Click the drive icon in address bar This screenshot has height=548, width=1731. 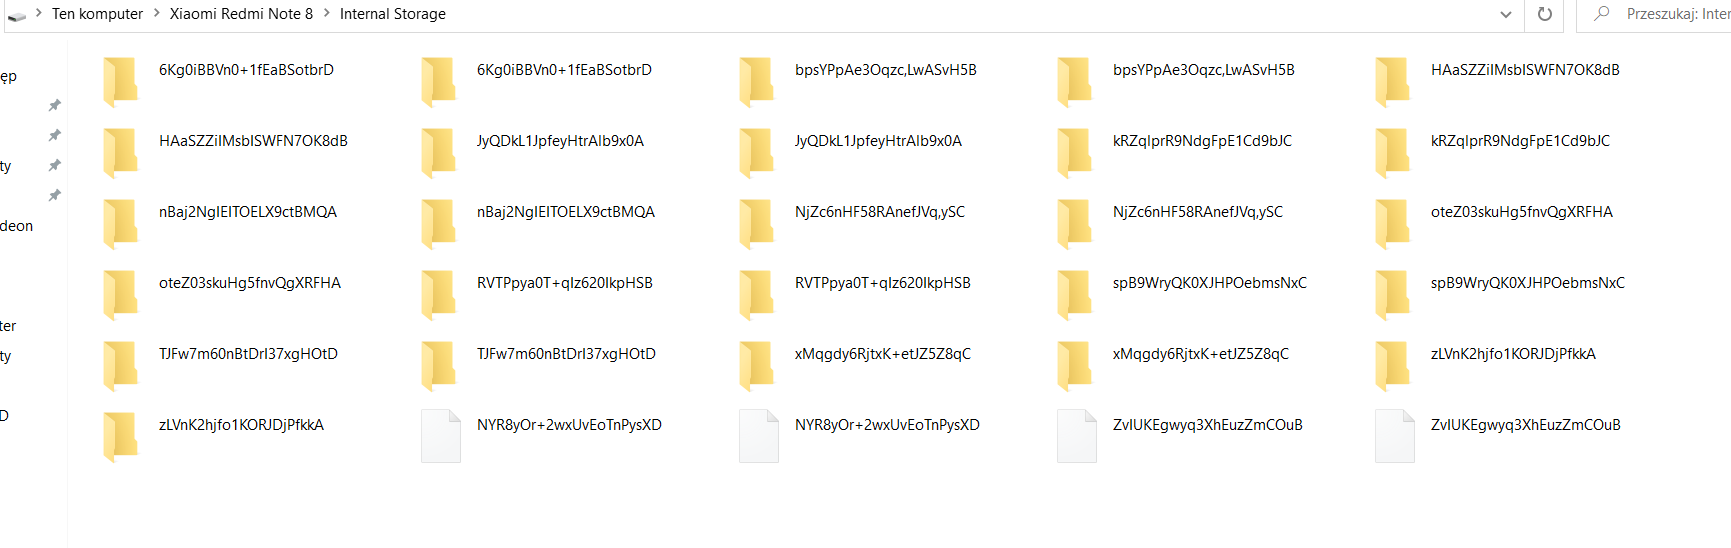tap(16, 15)
